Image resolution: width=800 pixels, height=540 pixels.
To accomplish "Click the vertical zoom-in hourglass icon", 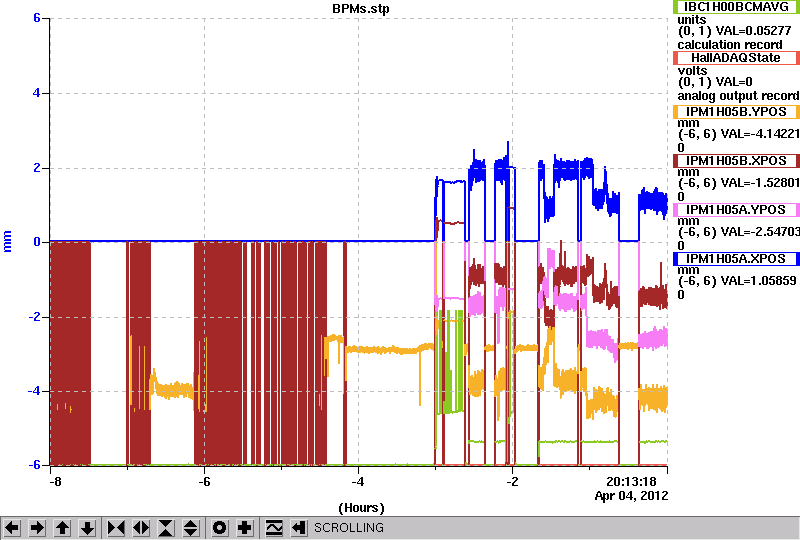I will [x=166, y=528].
